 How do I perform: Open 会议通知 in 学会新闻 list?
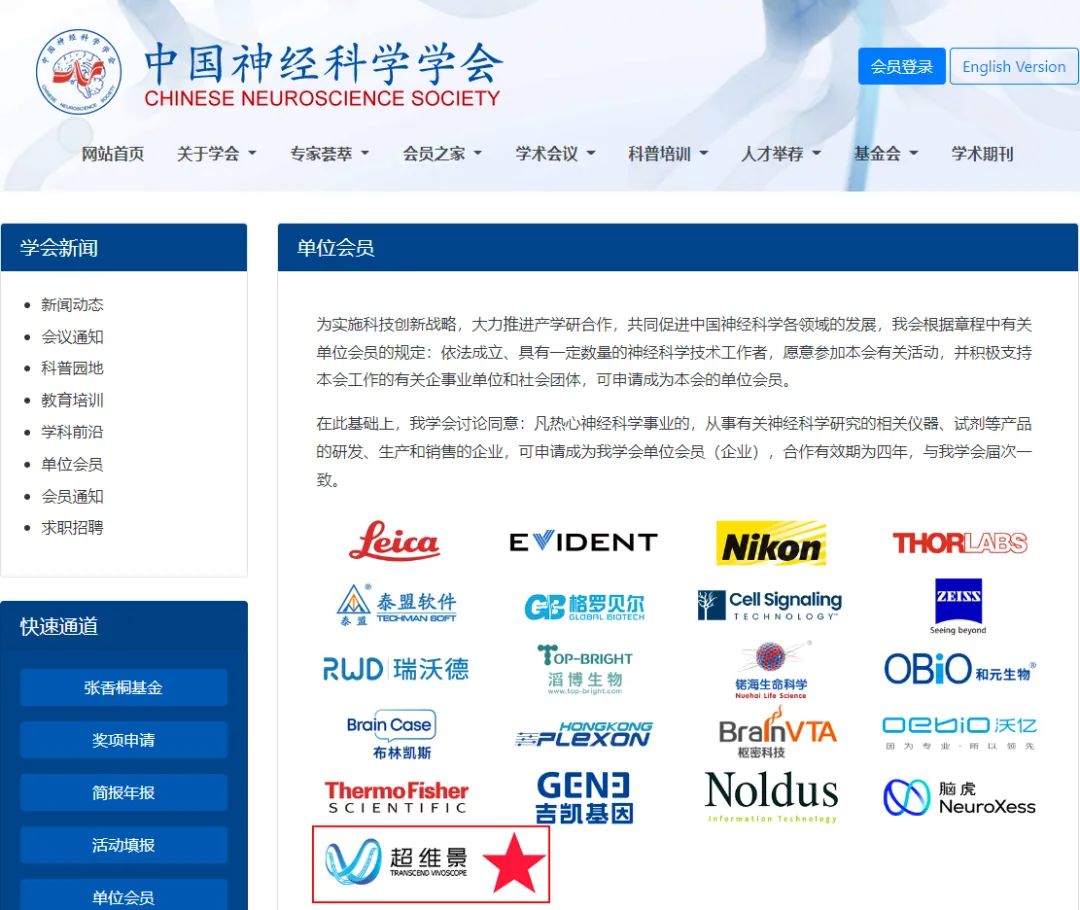72,337
